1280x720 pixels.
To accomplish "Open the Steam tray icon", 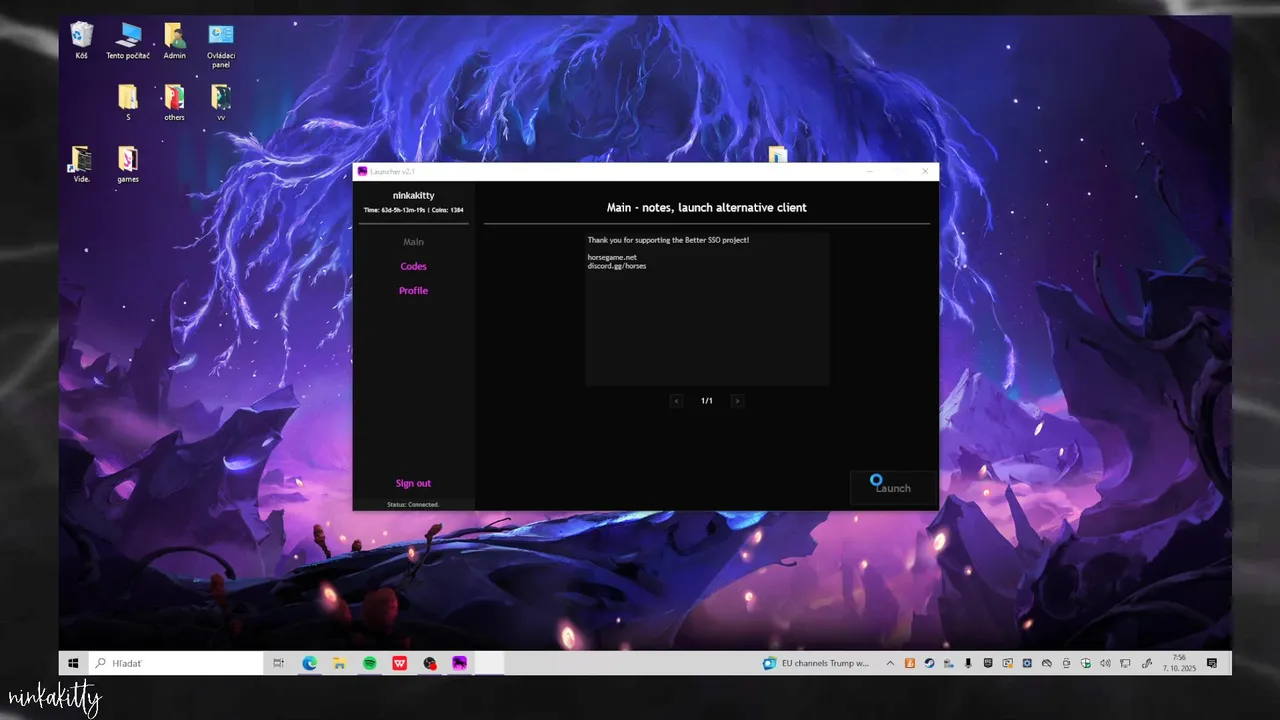I will coord(929,663).
